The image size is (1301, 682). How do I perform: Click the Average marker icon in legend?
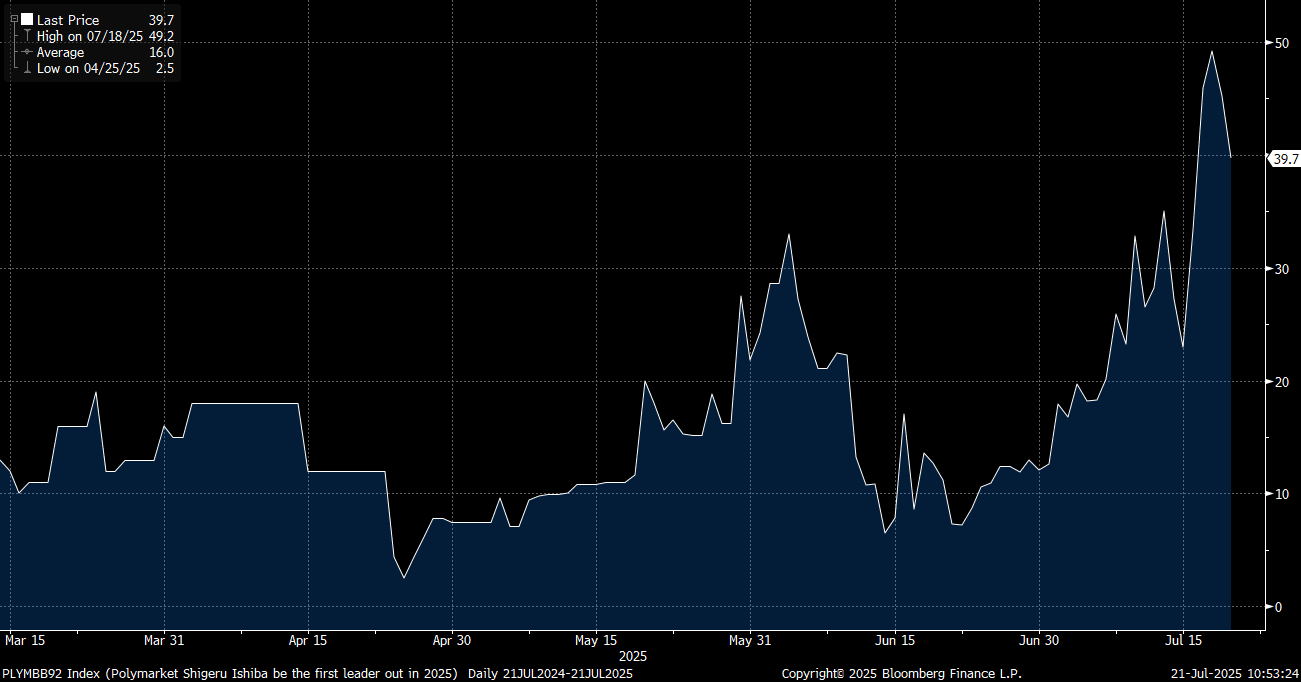[27, 52]
